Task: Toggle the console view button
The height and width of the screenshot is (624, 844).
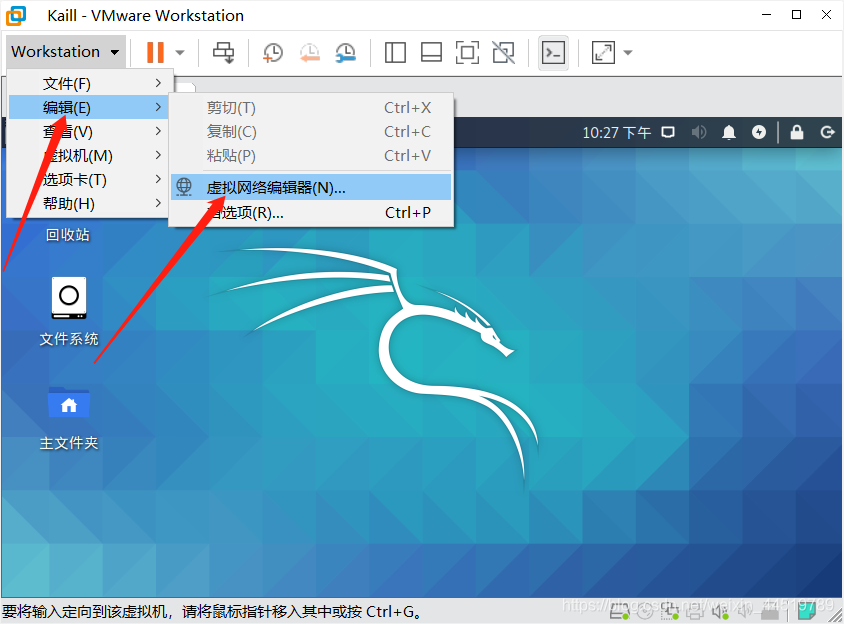Action: [553, 53]
